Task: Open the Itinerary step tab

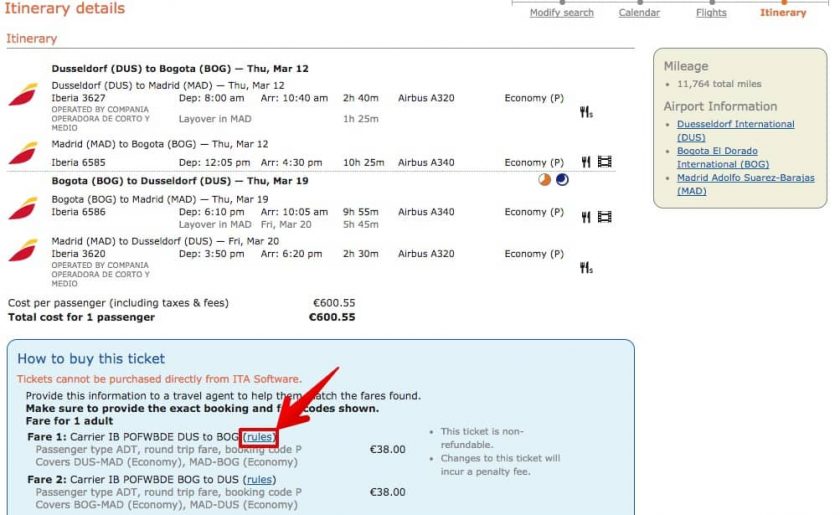Action: click(782, 13)
